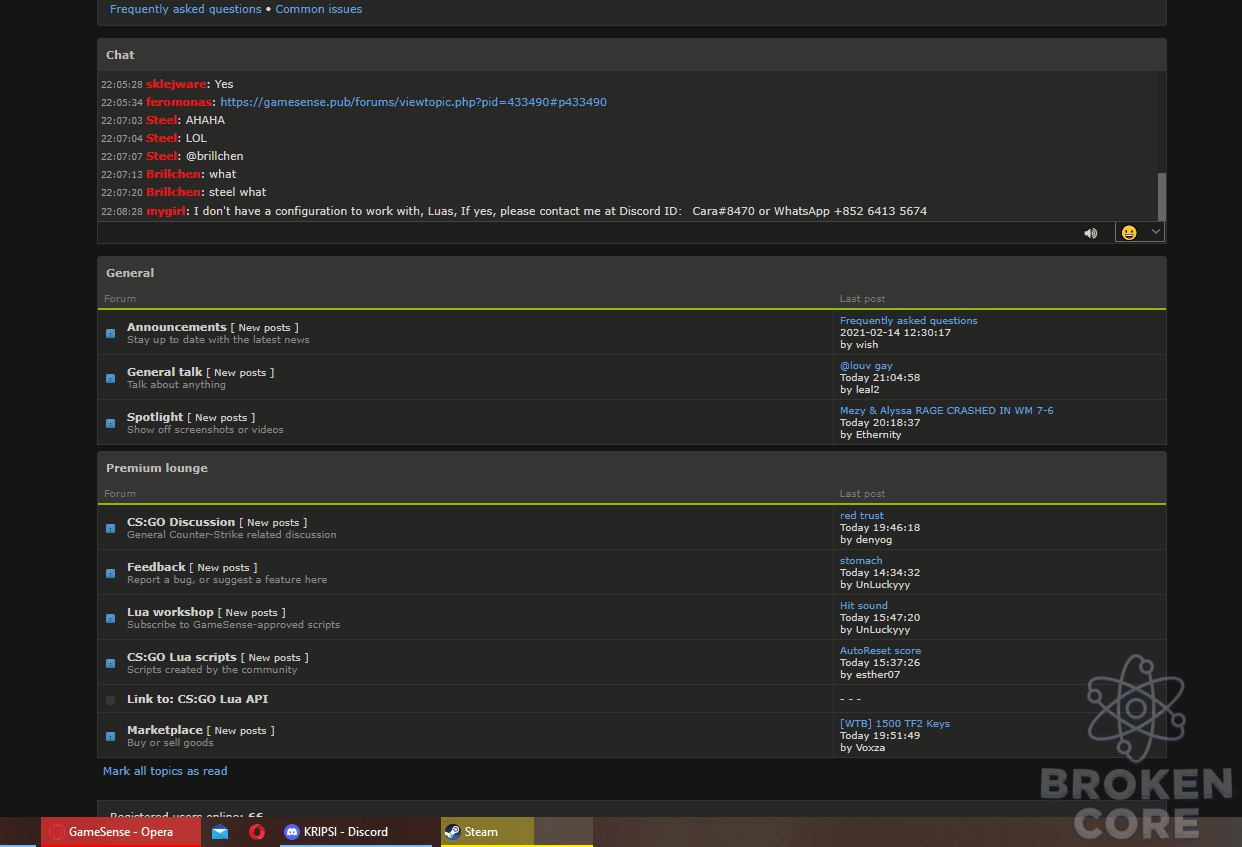Open the gamesense.pub viewtopic link in chat
This screenshot has width=1242, height=847.
(x=413, y=102)
